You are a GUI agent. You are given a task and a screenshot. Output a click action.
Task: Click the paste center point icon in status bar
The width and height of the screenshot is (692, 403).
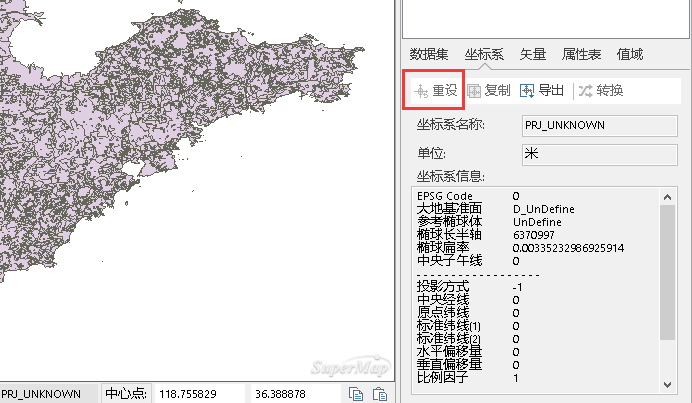coord(379,394)
